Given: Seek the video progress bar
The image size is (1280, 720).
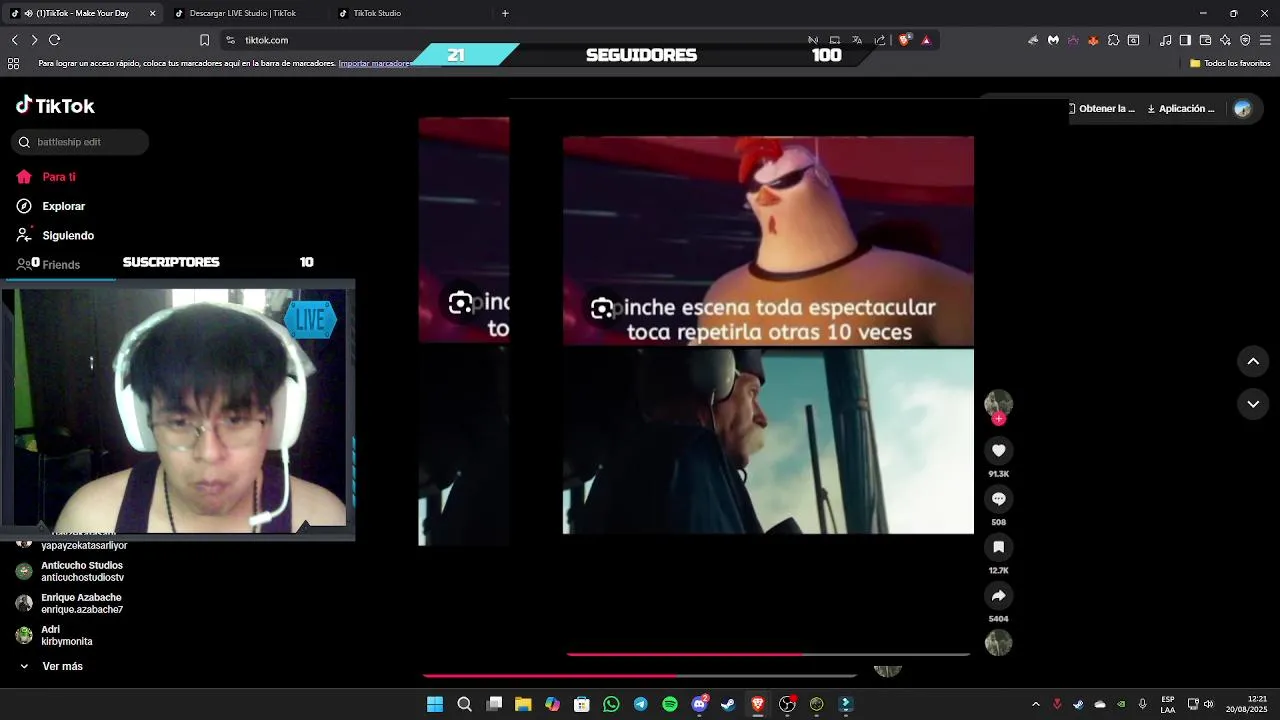Looking at the screenshot, I should (768, 654).
